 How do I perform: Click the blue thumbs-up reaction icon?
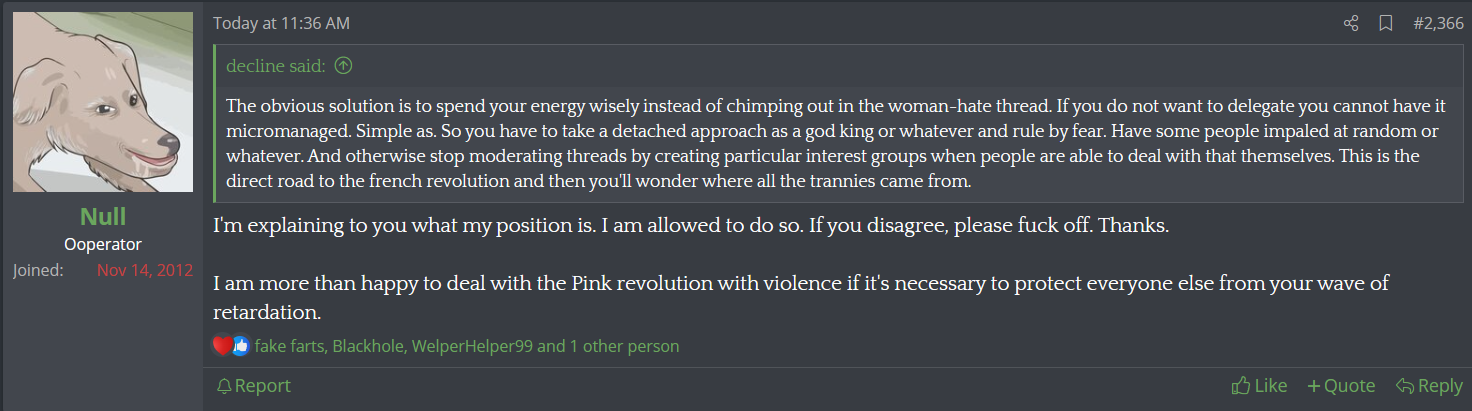click(241, 346)
